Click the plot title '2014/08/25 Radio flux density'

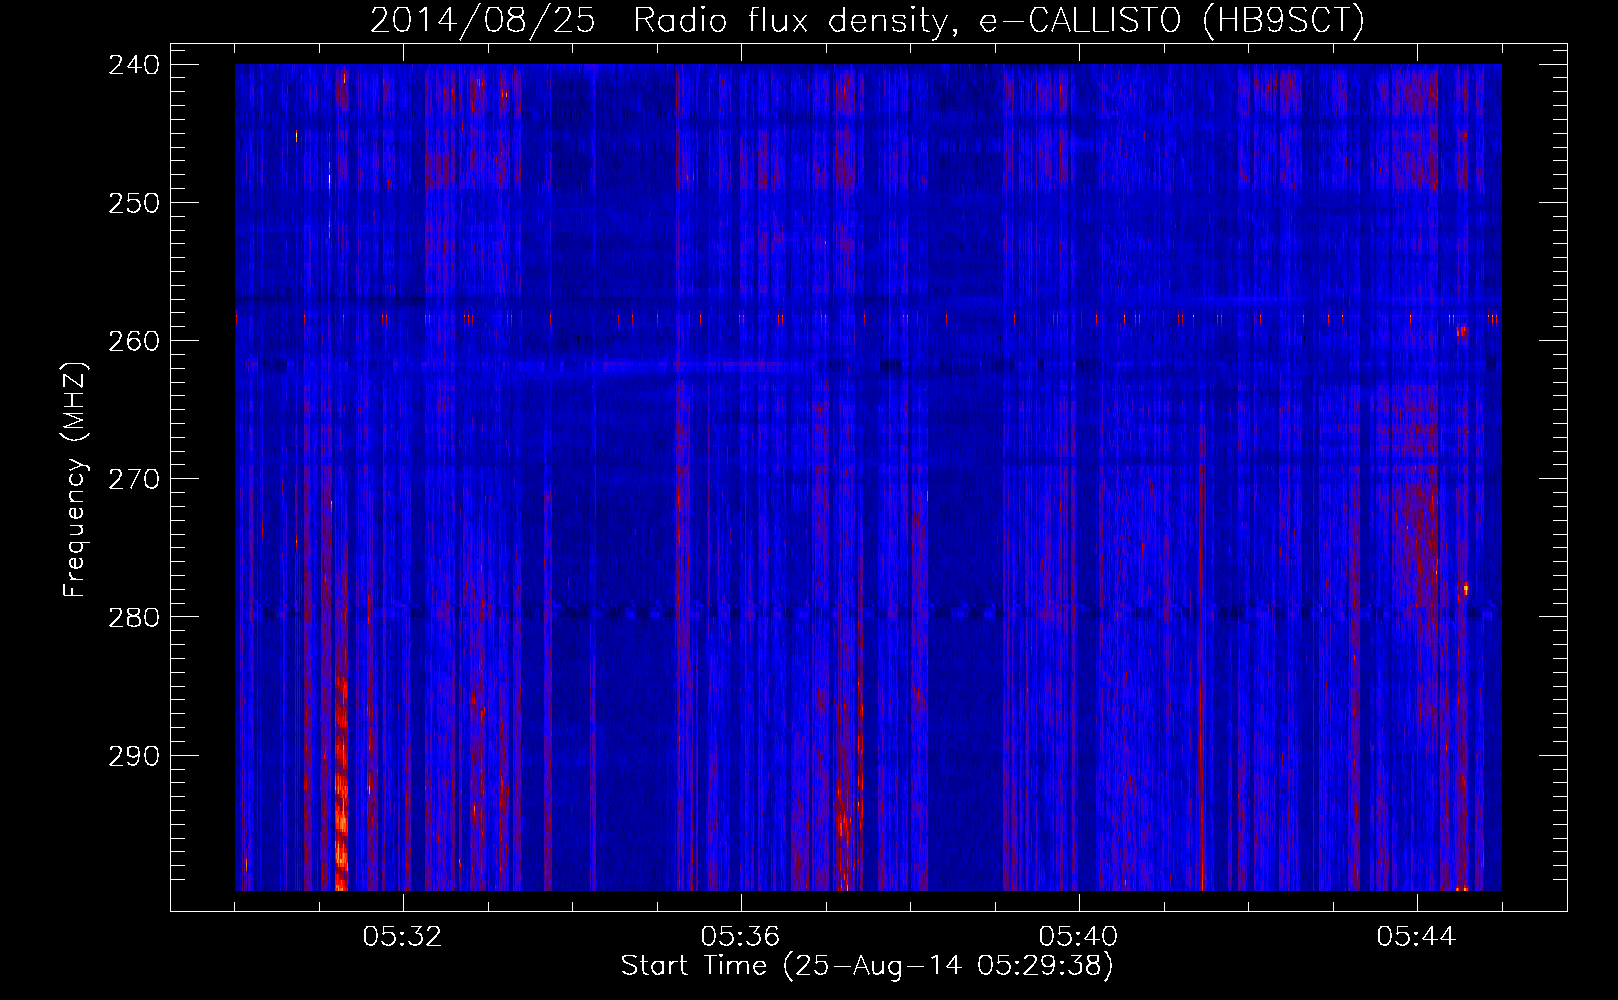pos(867,20)
